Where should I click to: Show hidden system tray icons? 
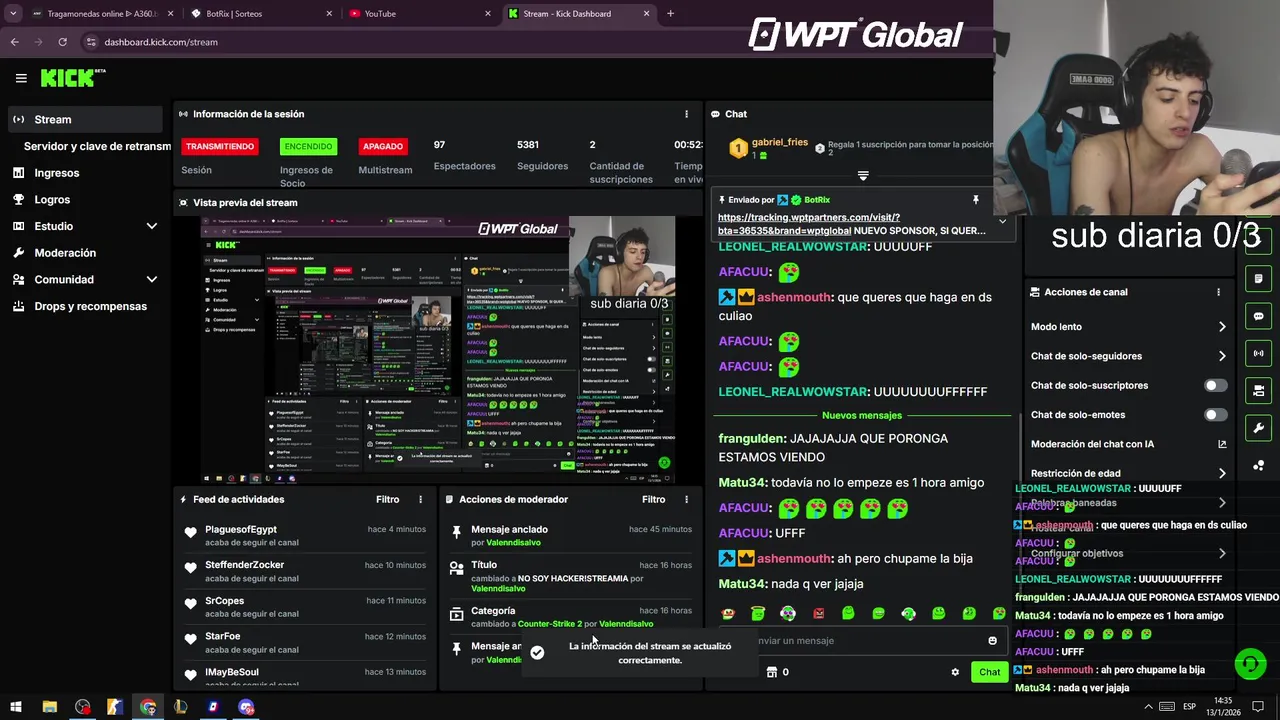pyautogui.click(x=1148, y=707)
